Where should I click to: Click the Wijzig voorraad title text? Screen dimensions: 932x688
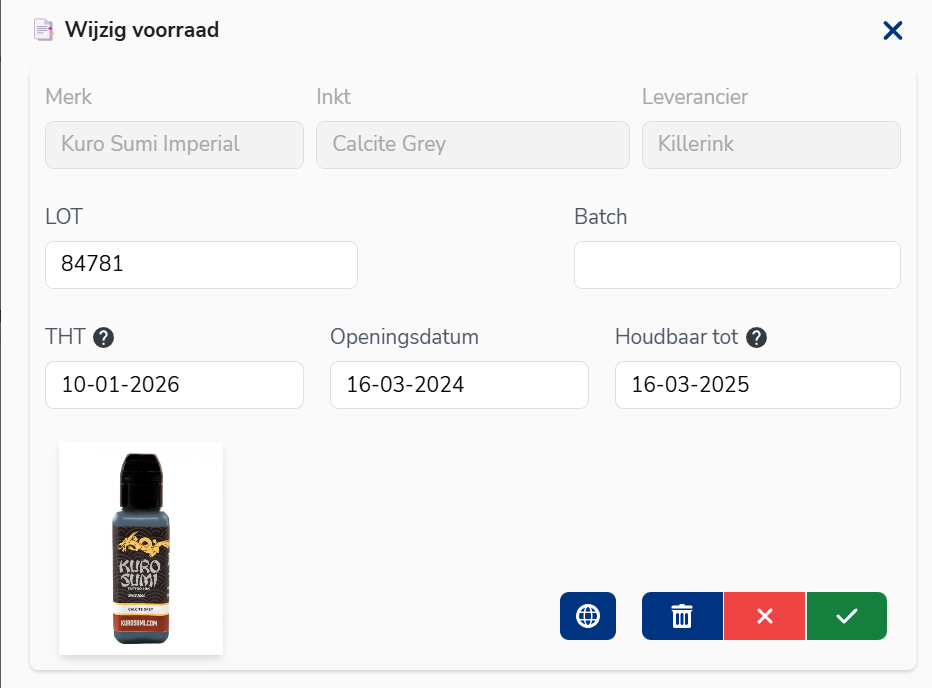[x=142, y=30]
